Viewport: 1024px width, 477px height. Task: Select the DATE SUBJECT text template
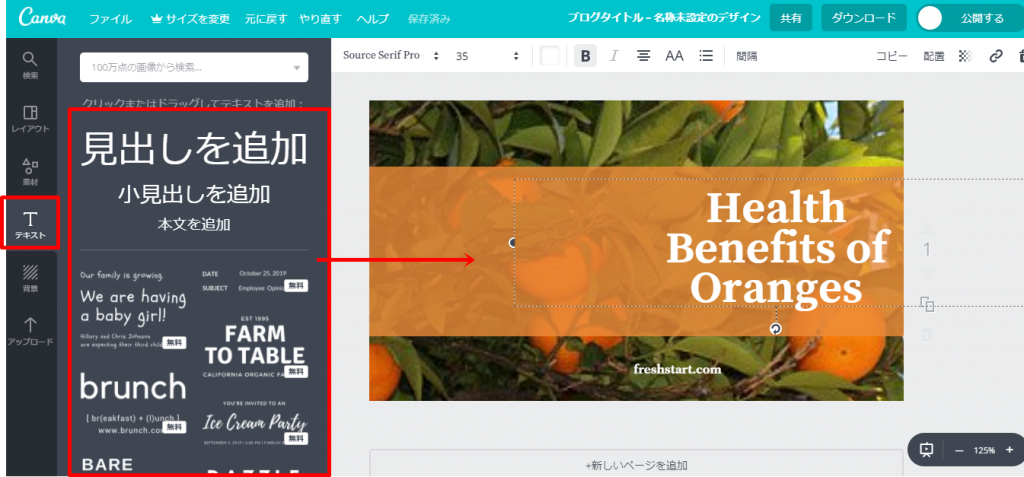click(x=254, y=280)
